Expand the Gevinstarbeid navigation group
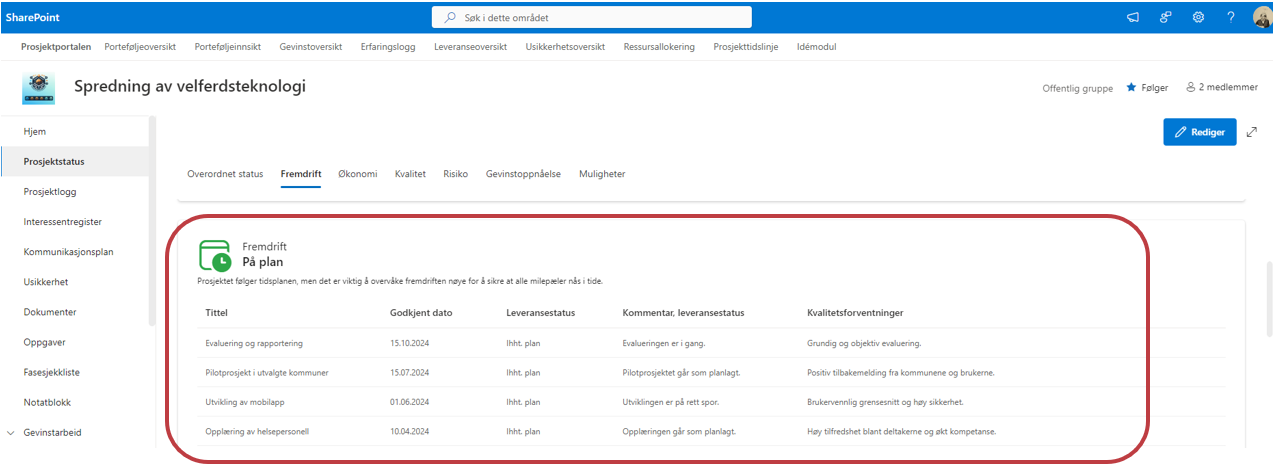Viewport: 1273px width, 472px height. (x=11, y=433)
